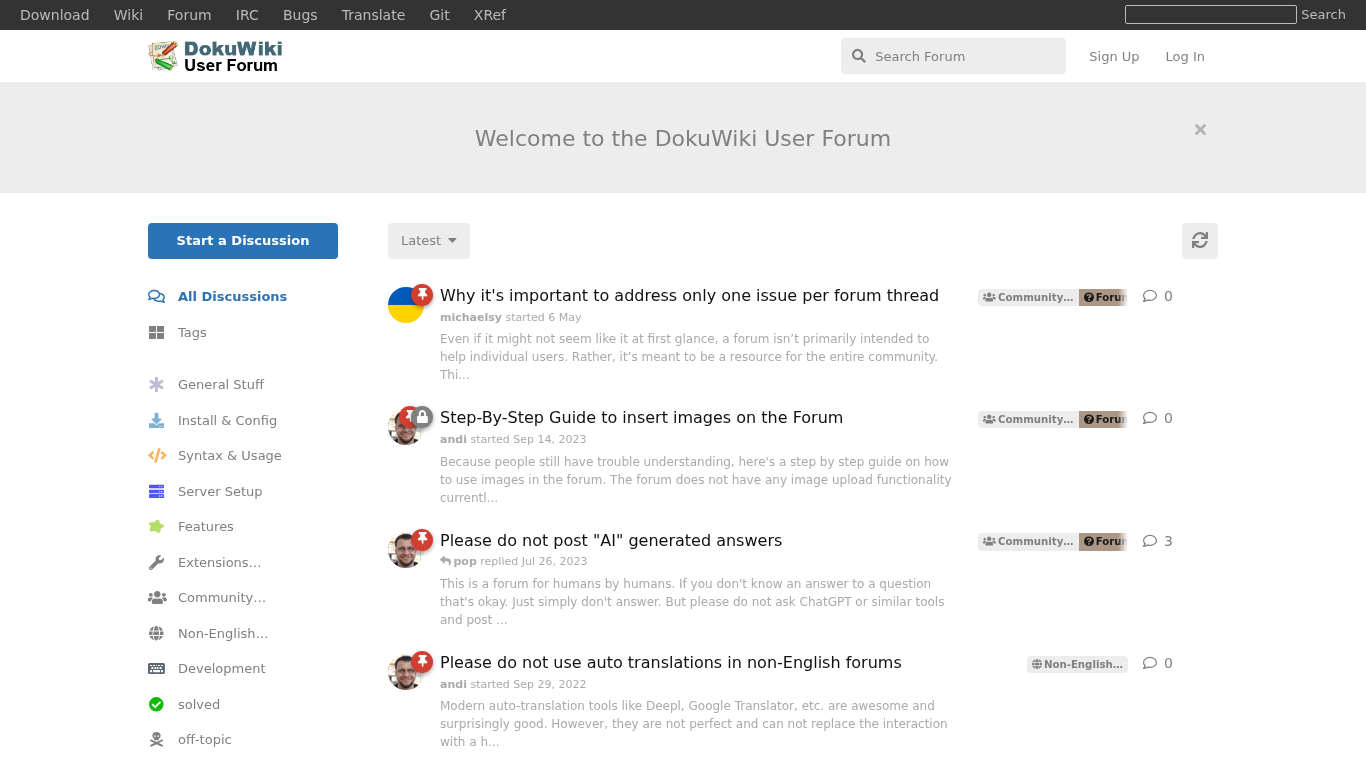Click the refresh discussions icon button
1366x768 pixels.
coord(1199,241)
